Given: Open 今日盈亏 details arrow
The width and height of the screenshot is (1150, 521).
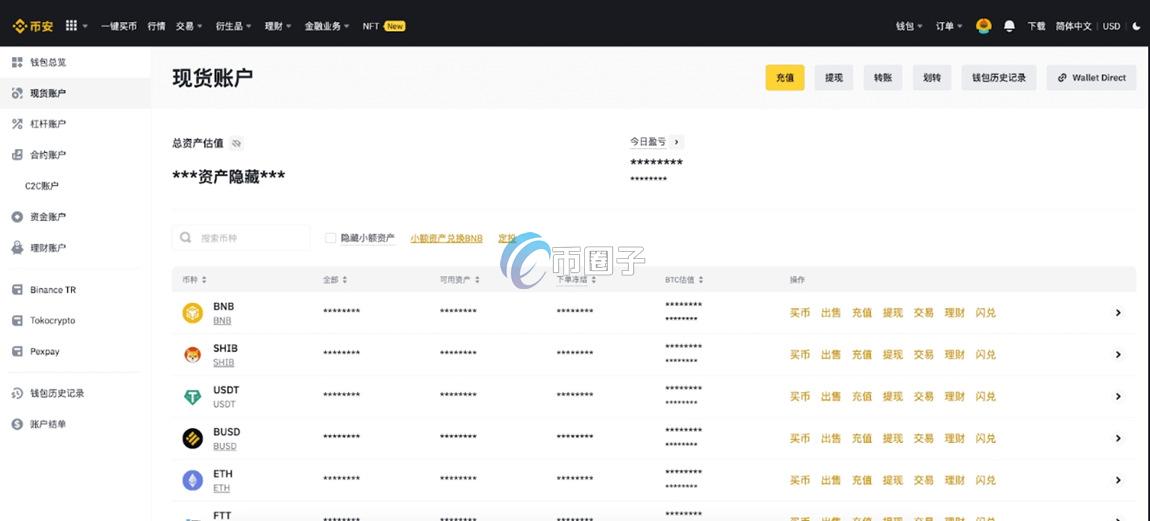Looking at the screenshot, I should [676, 142].
